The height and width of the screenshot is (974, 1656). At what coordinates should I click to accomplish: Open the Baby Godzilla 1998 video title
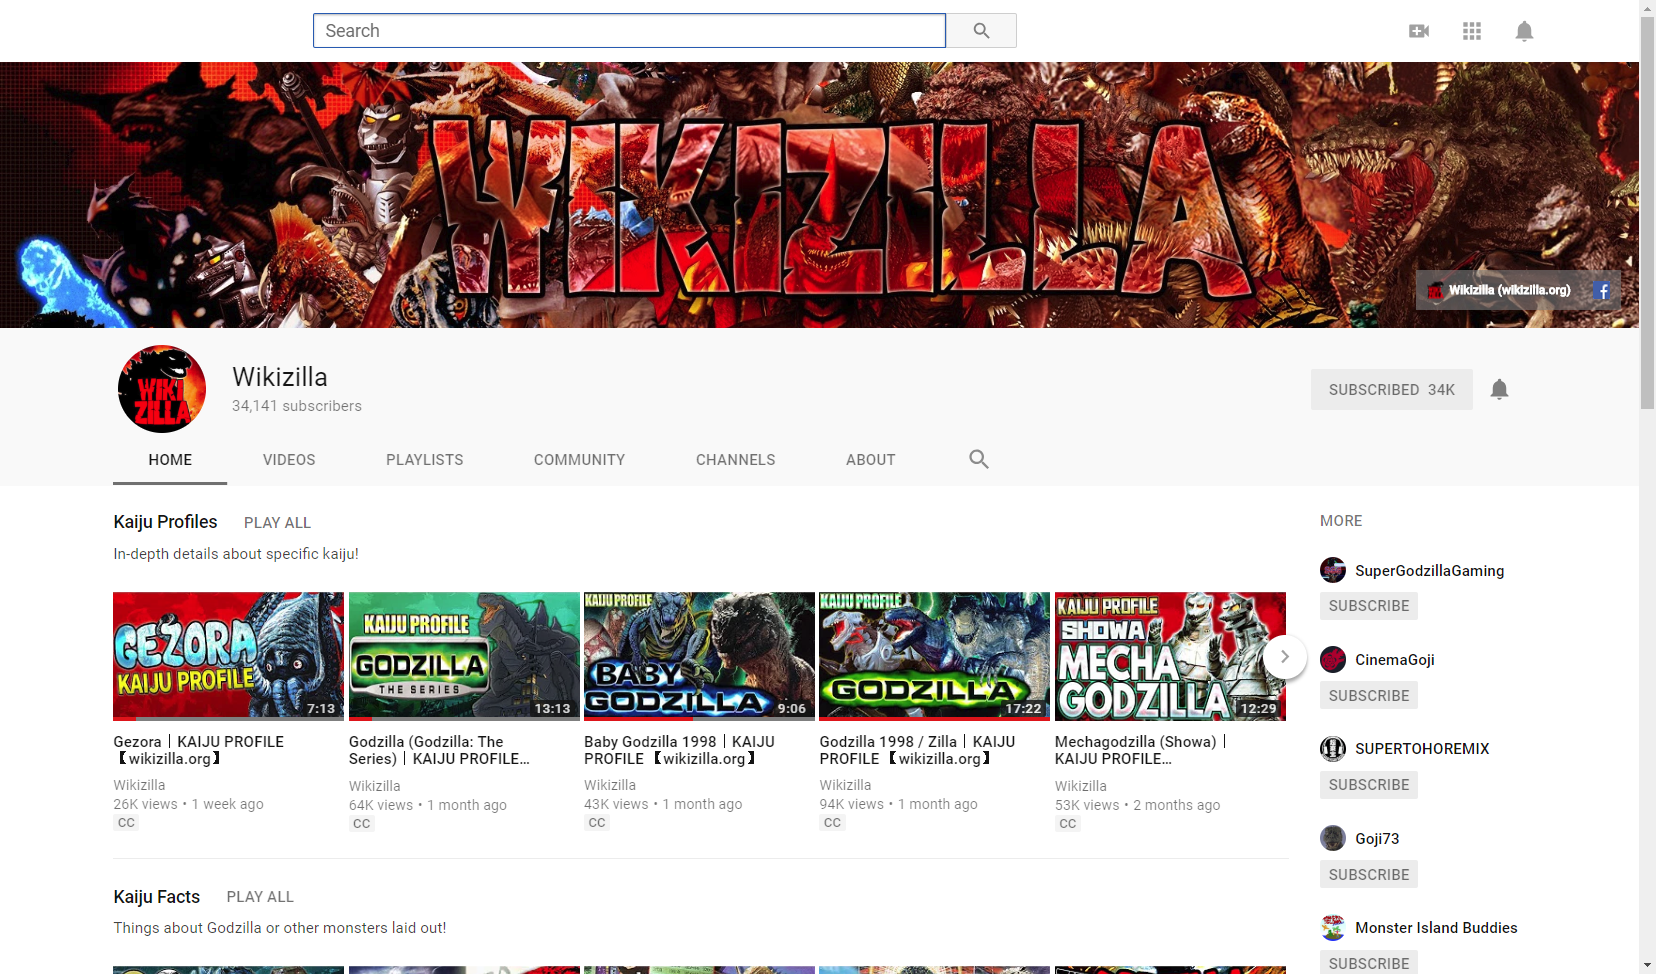pos(680,750)
